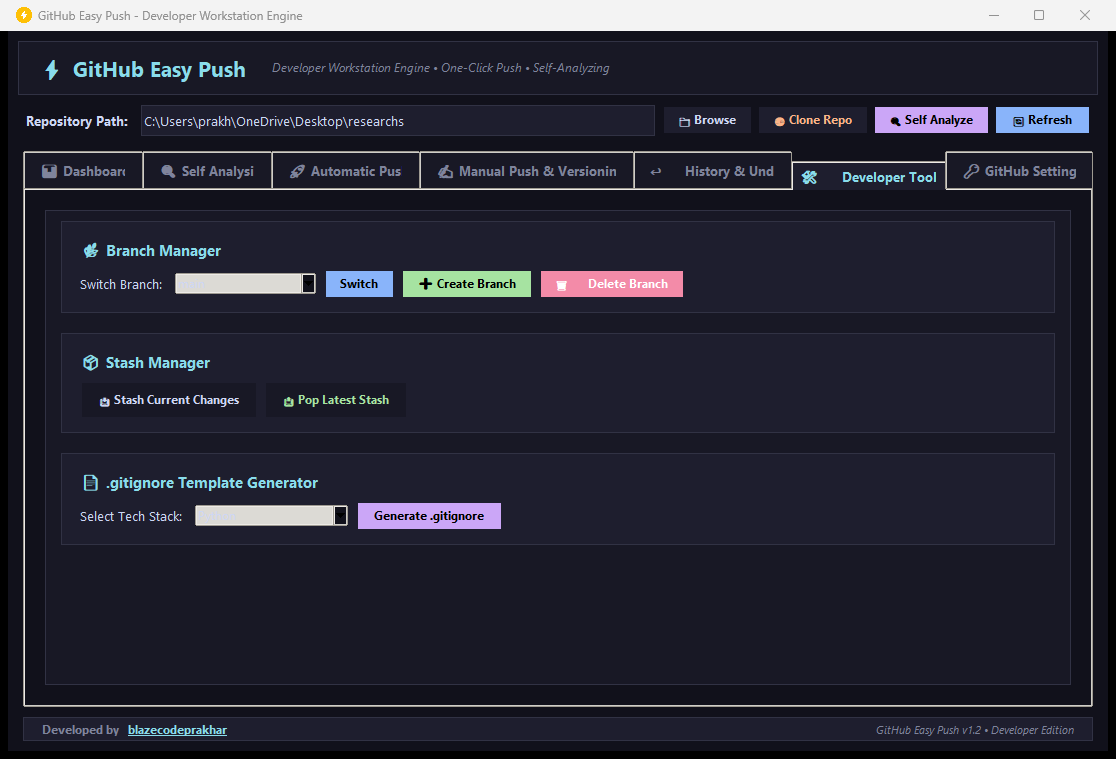Click the blue Switch button
This screenshot has height=759, width=1116.
[x=359, y=284]
